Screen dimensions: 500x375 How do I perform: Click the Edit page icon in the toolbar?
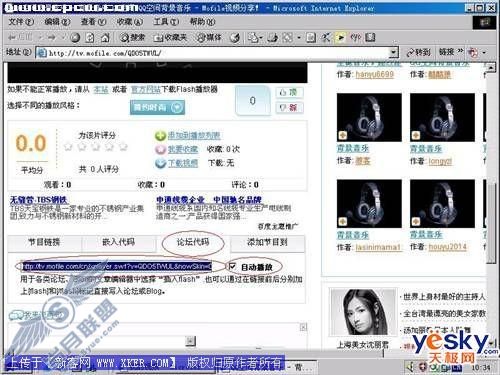point(288,38)
